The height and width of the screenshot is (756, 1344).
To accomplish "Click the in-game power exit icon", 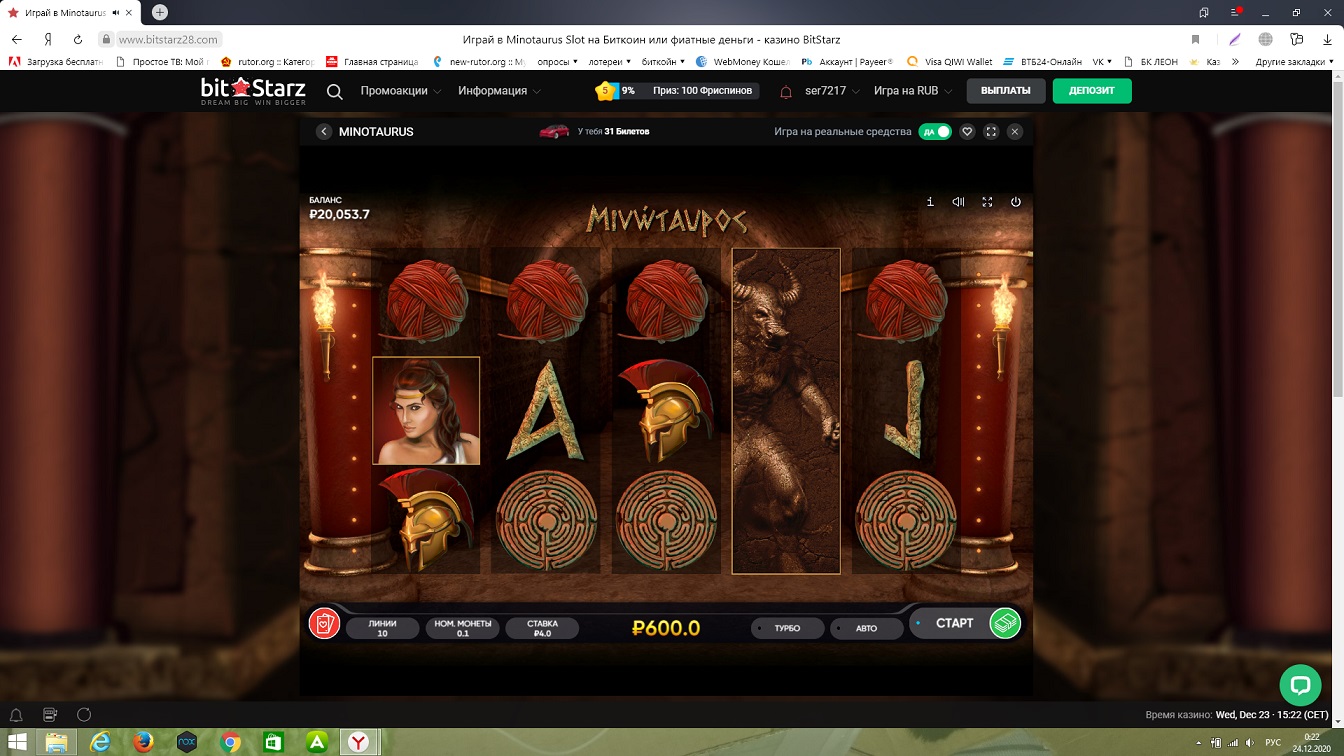I will (1015, 202).
